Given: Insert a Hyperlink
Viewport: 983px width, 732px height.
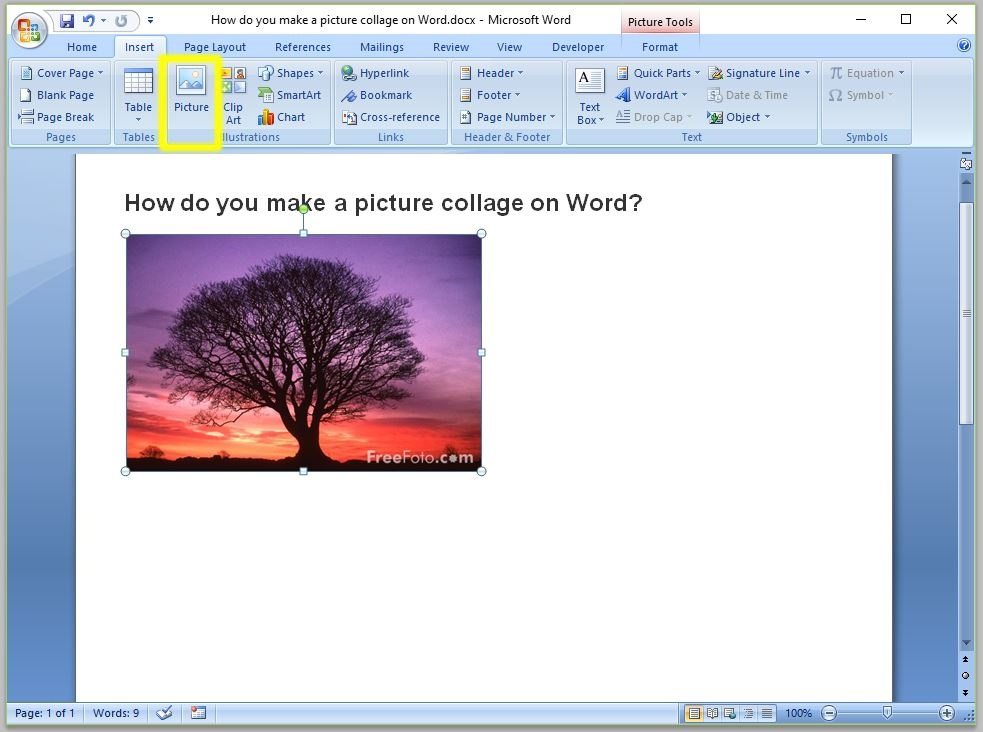Looking at the screenshot, I should [375, 73].
